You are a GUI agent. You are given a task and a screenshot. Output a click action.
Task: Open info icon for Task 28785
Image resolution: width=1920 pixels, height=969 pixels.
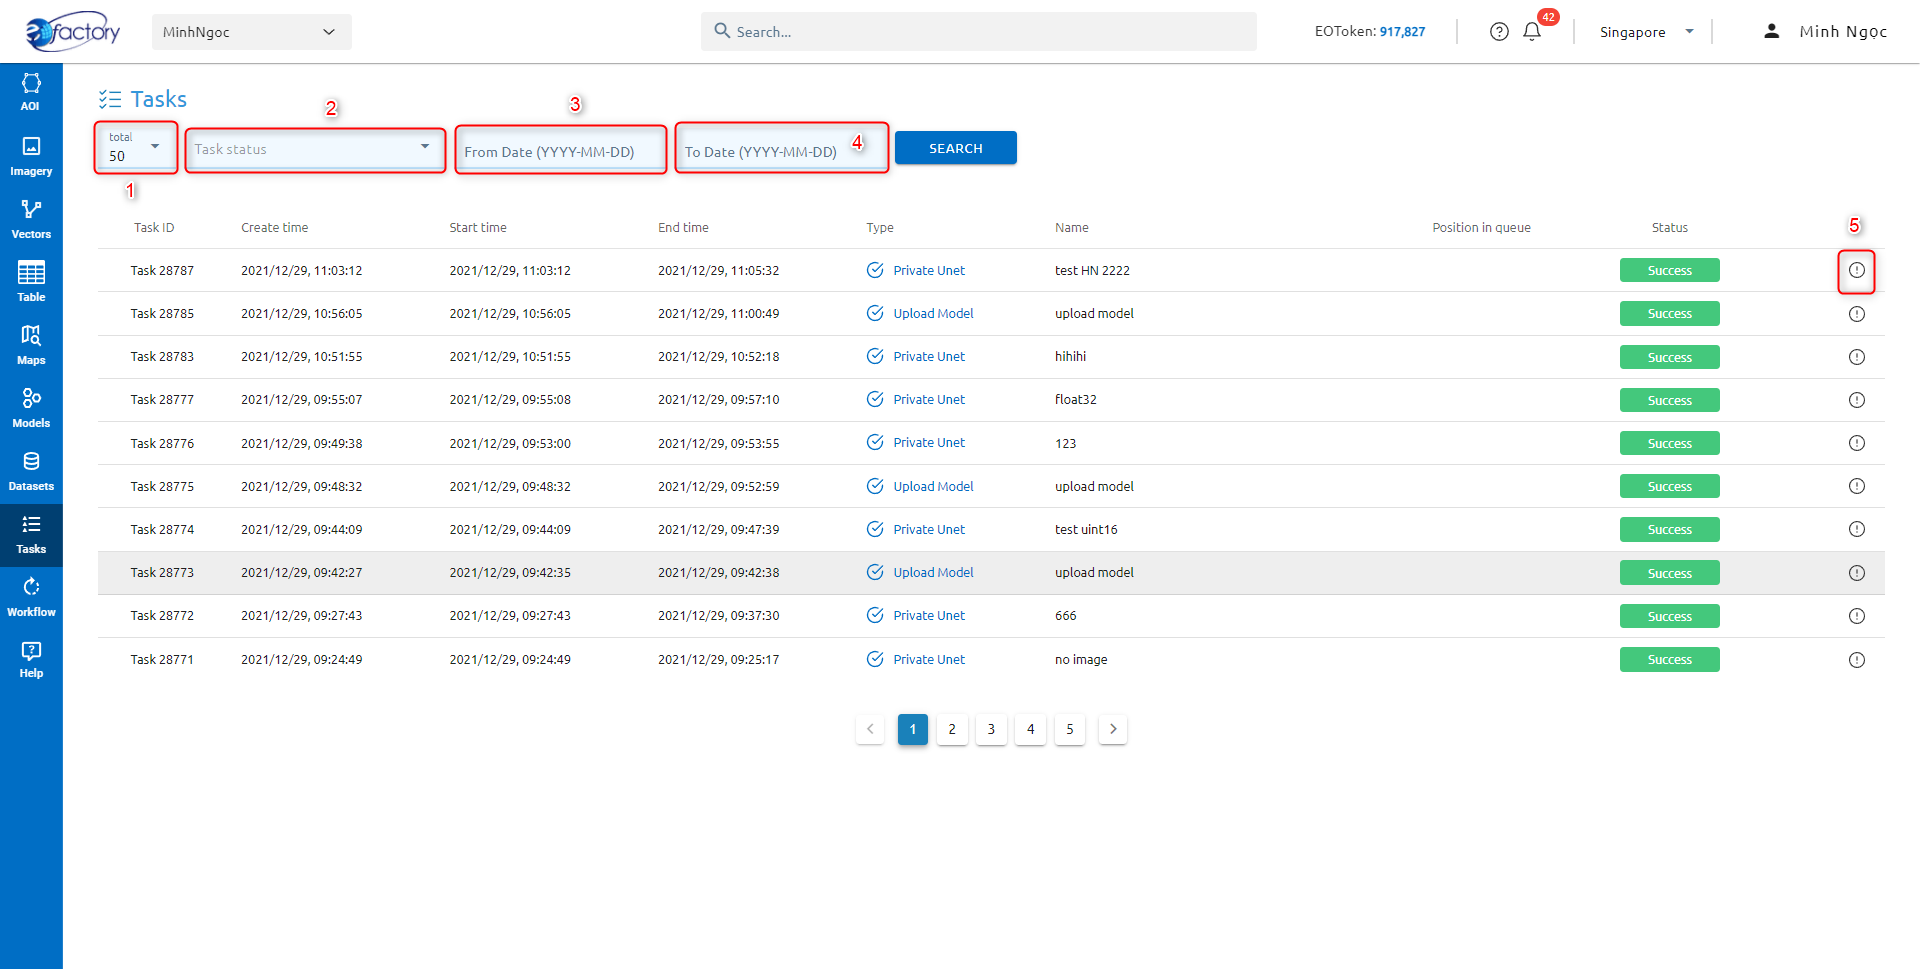click(x=1857, y=314)
